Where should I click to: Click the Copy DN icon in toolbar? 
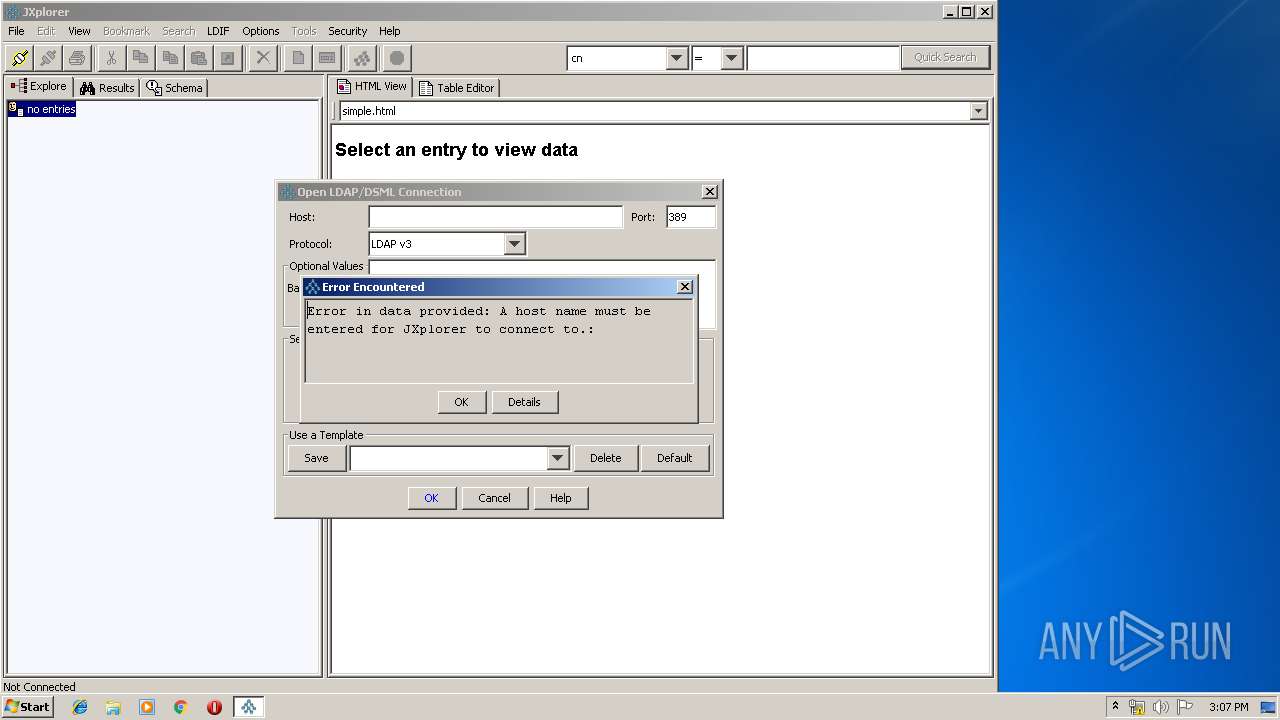170,58
